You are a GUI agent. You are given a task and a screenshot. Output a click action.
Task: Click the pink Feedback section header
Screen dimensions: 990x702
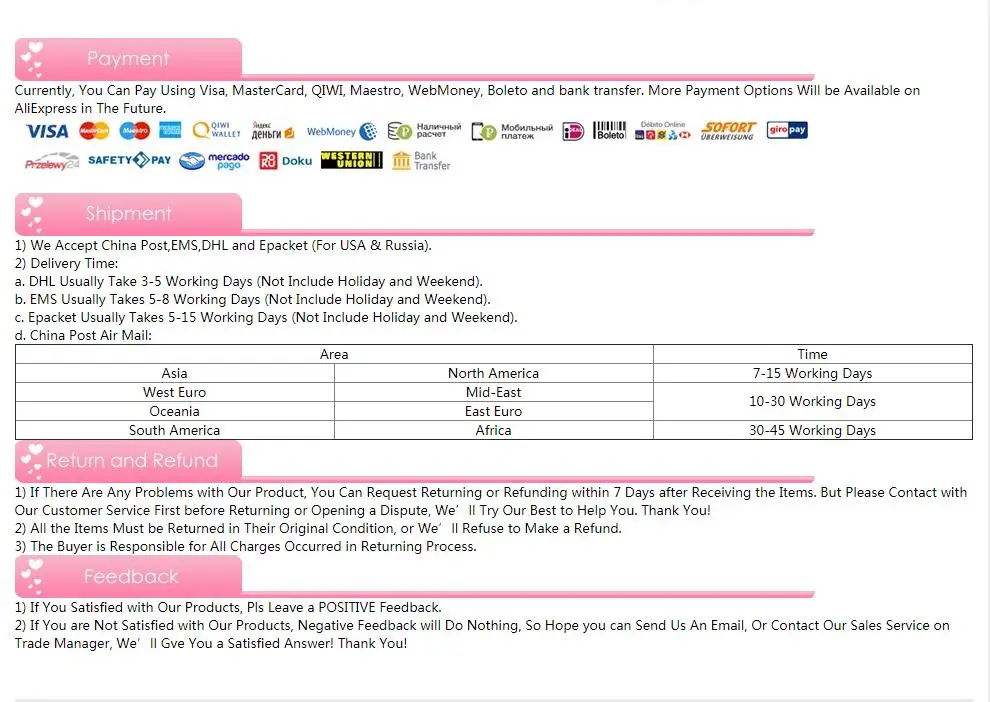pyautogui.click(x=128, y=577)
